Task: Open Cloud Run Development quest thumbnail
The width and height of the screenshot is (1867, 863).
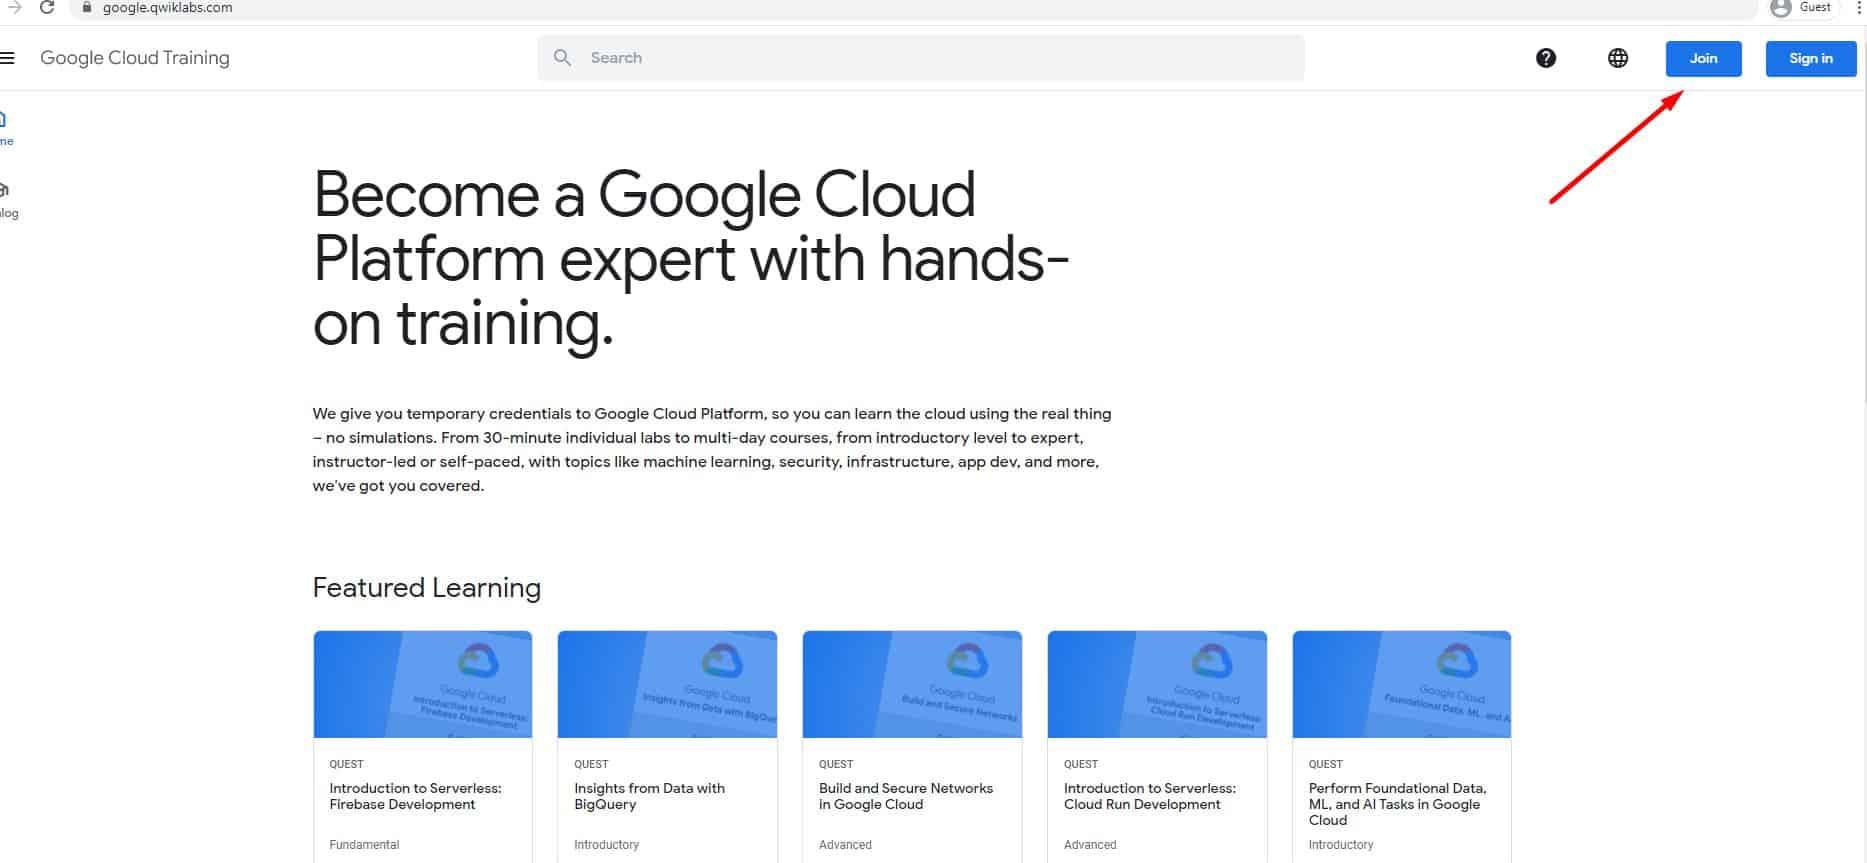Action: click(x=1156, y=684)
